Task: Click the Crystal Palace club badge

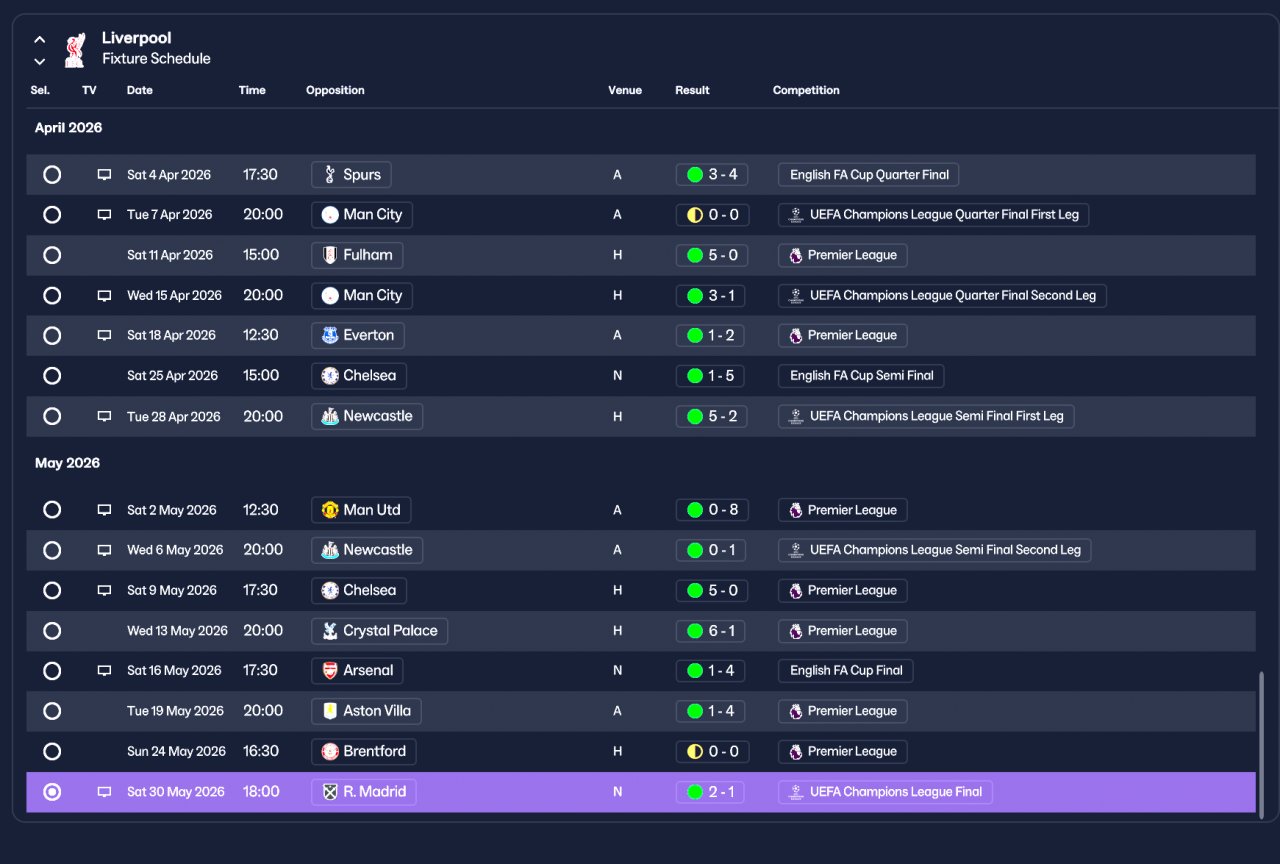Action: pos(330,631)
